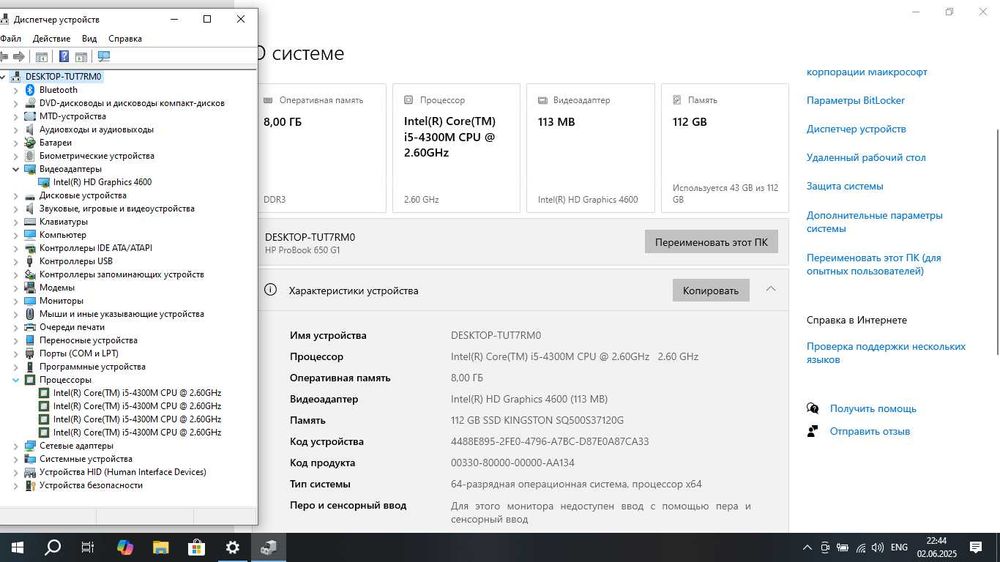Click the volume speaker tray icon
The image size is (1000, 562).
point(878,547)
